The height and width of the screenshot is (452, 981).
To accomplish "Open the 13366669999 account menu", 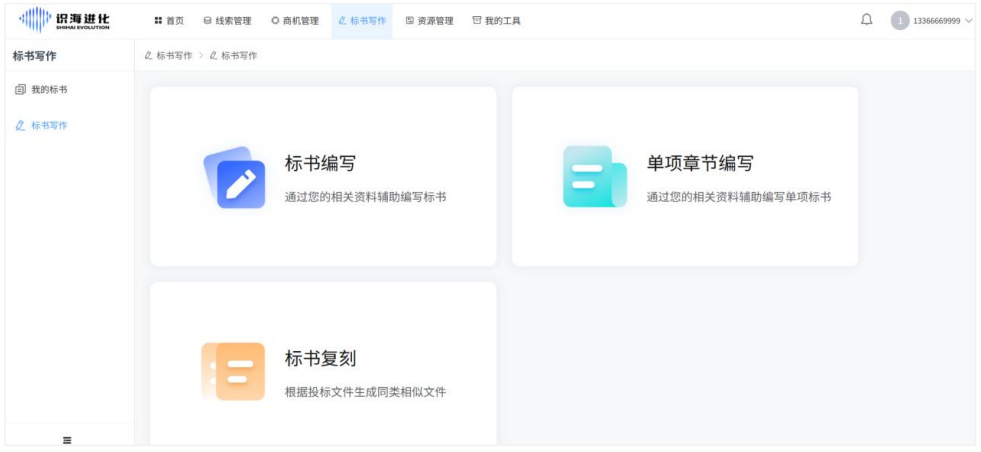I will pos(936,21).
